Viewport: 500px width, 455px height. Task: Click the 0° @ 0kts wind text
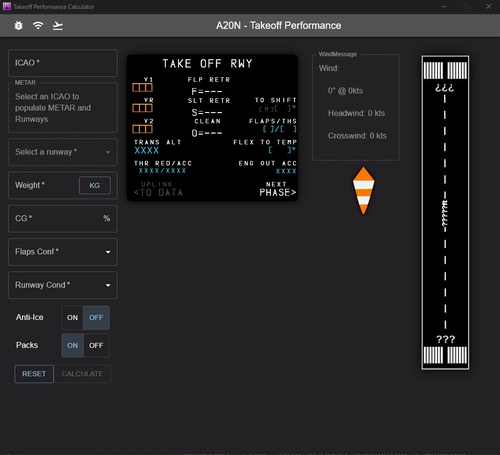tap(345, 91)
